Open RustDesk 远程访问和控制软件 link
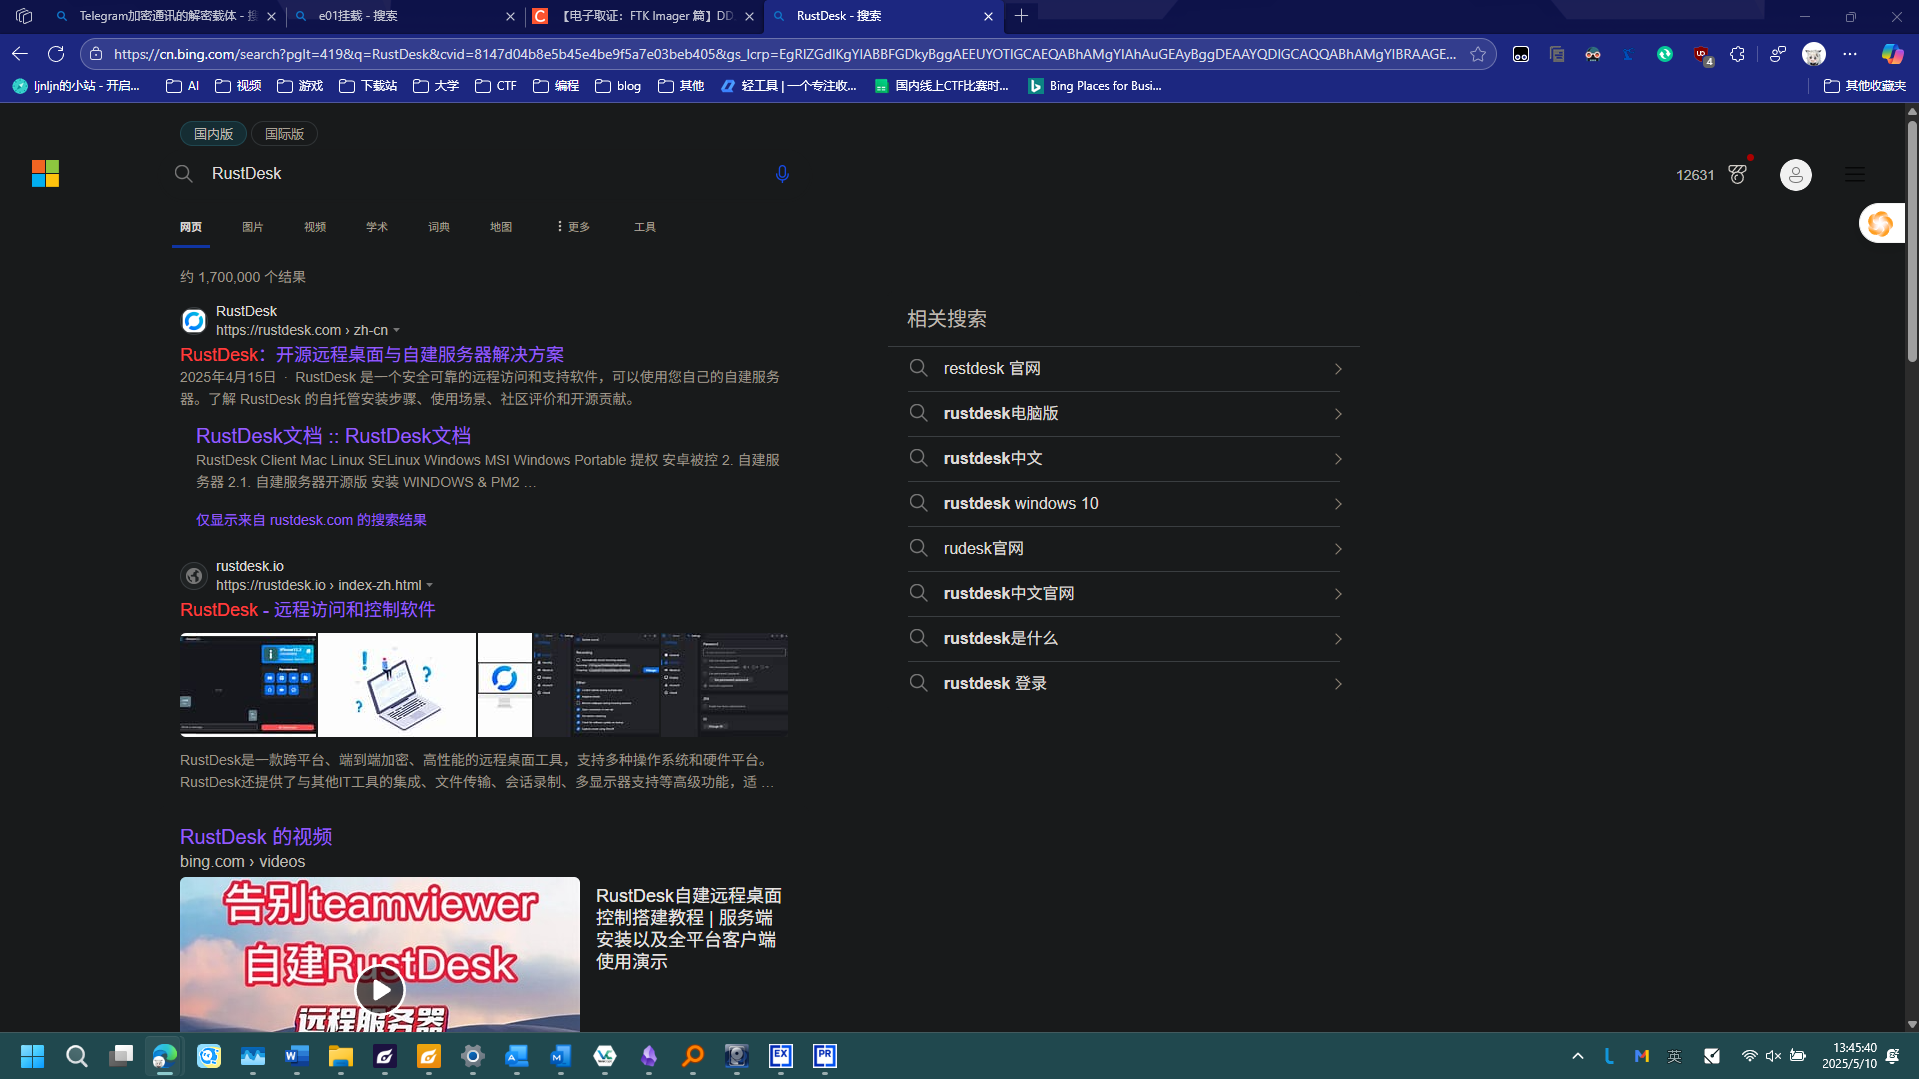The image size is (1919, 1079). [308, 610]
